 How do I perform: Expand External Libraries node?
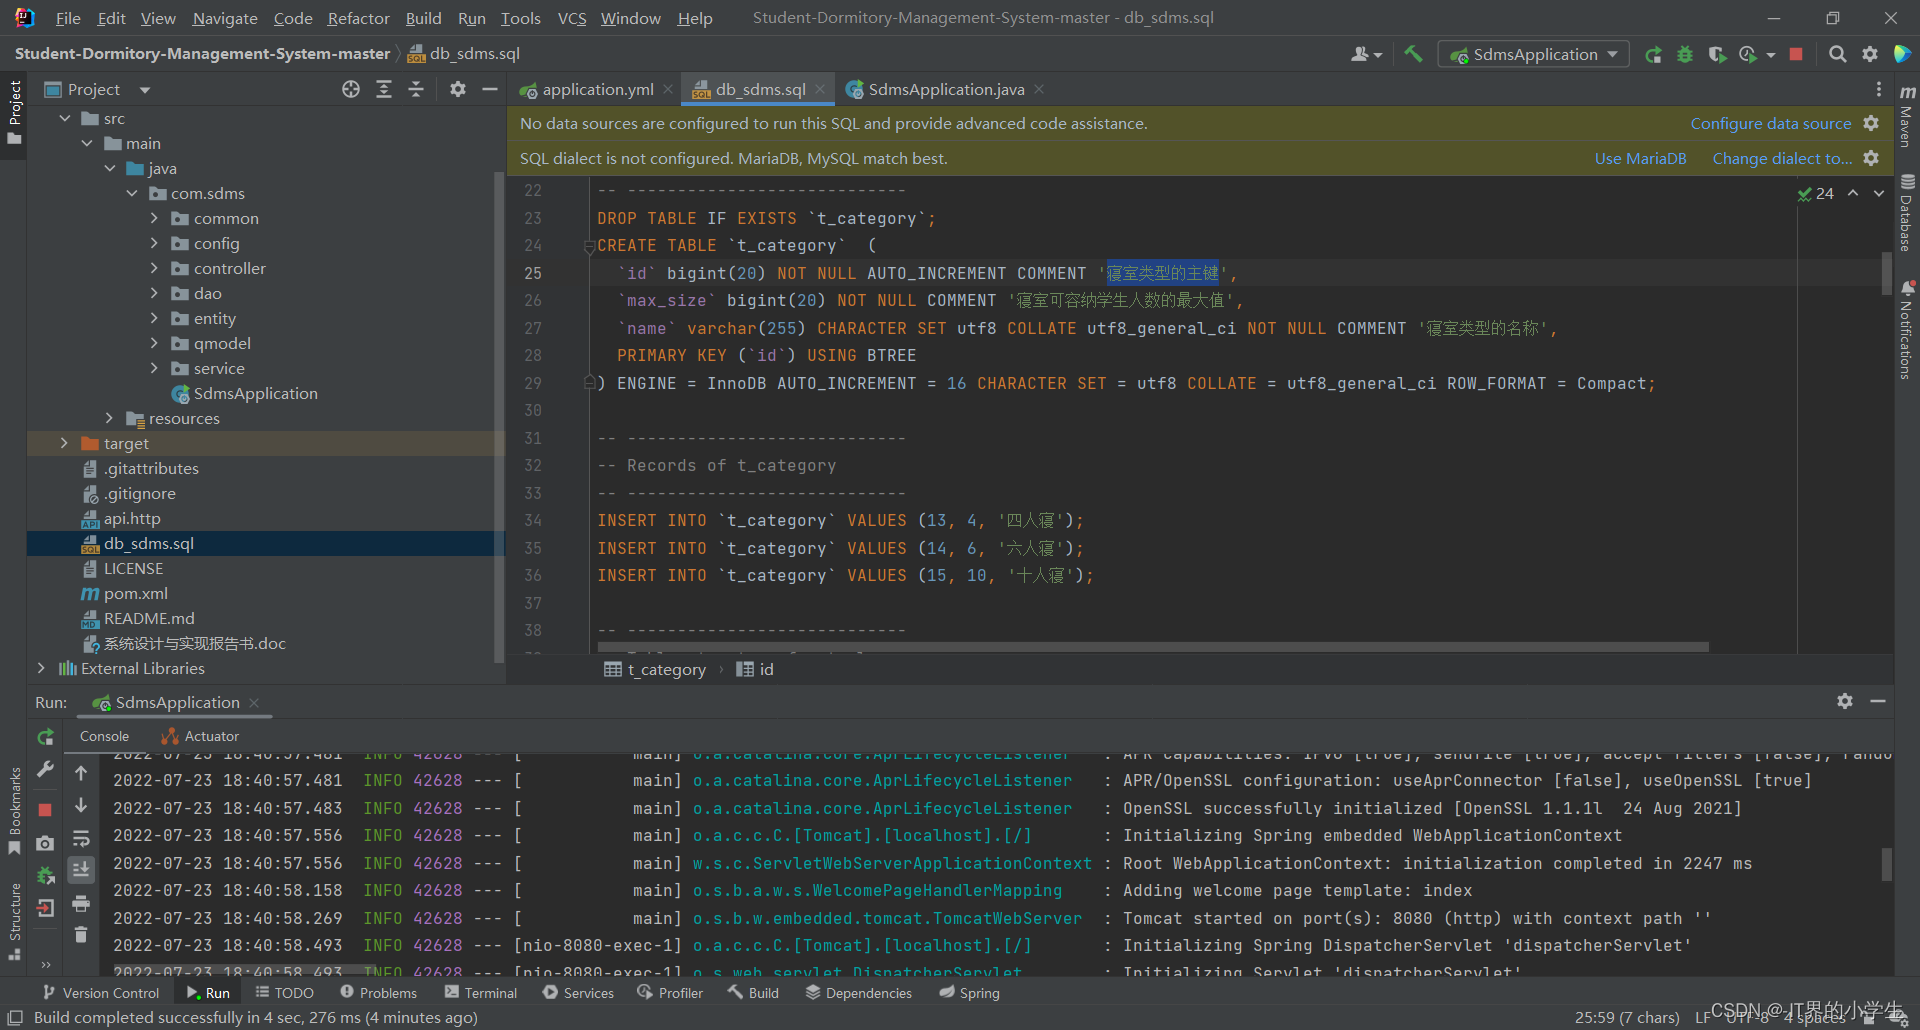pos(41,668)
